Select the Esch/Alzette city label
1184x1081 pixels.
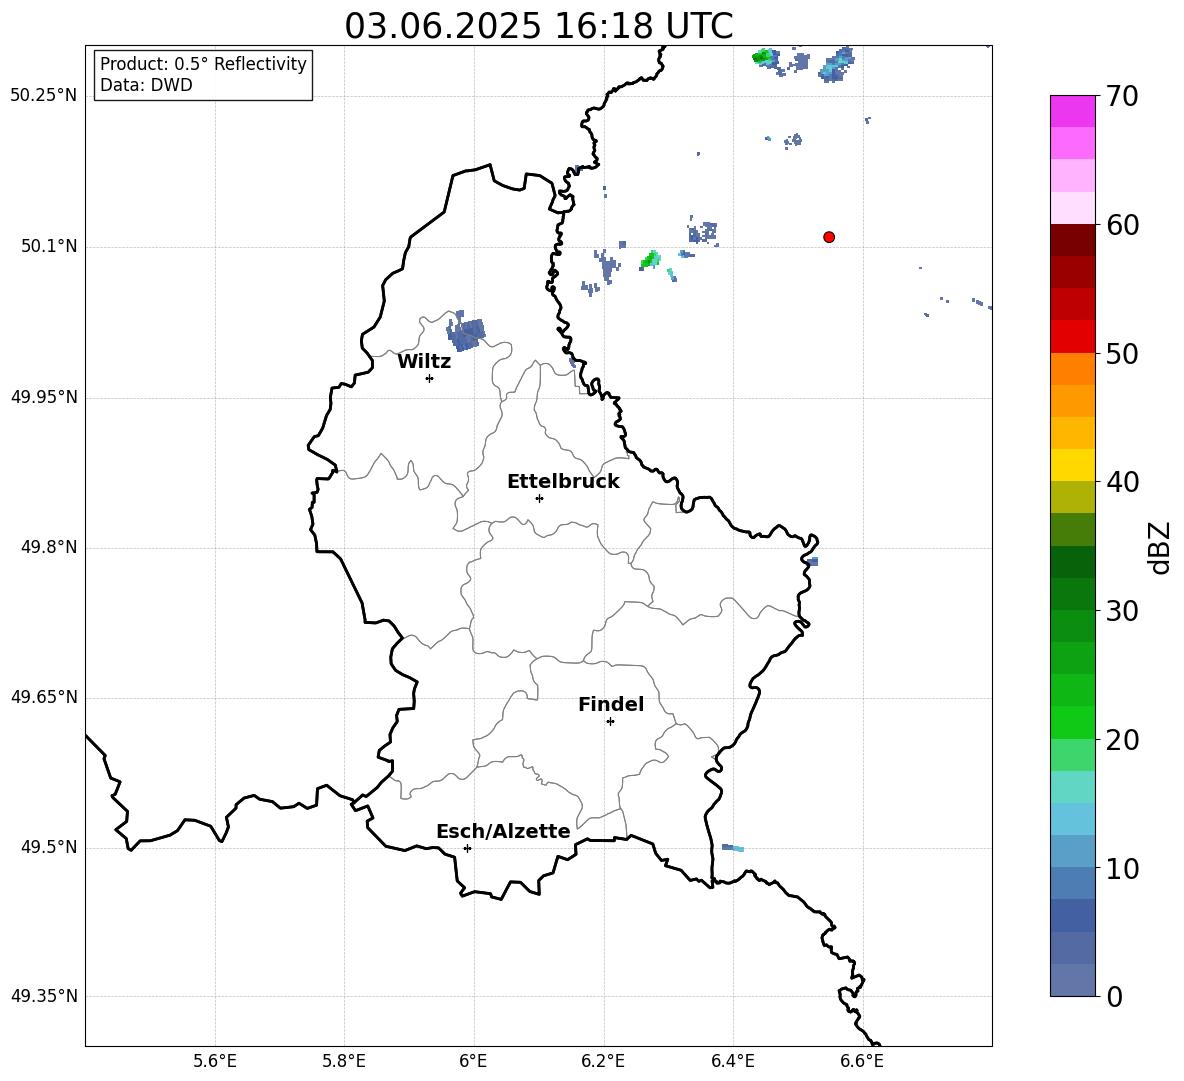(x=503, y=831)
